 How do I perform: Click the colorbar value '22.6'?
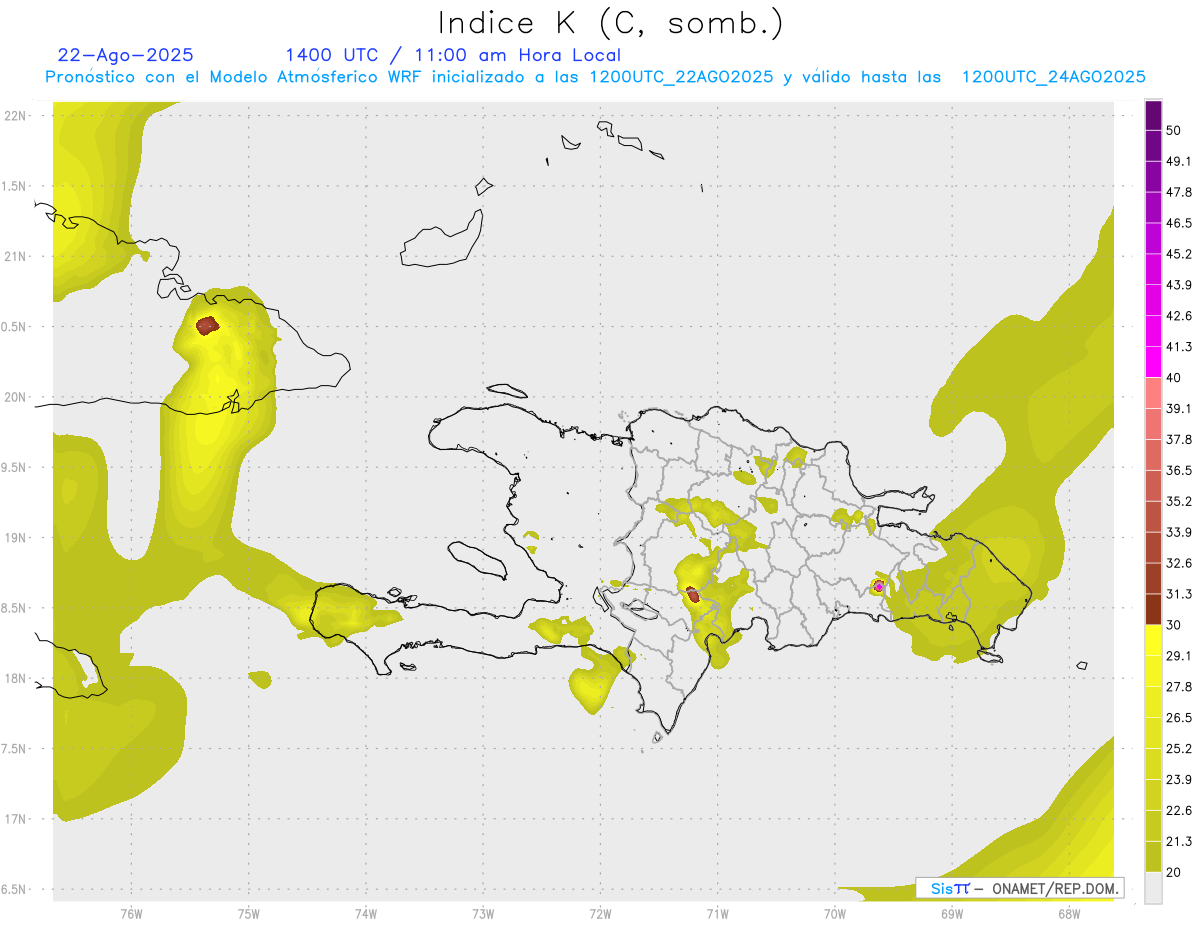coord(1179,811)
